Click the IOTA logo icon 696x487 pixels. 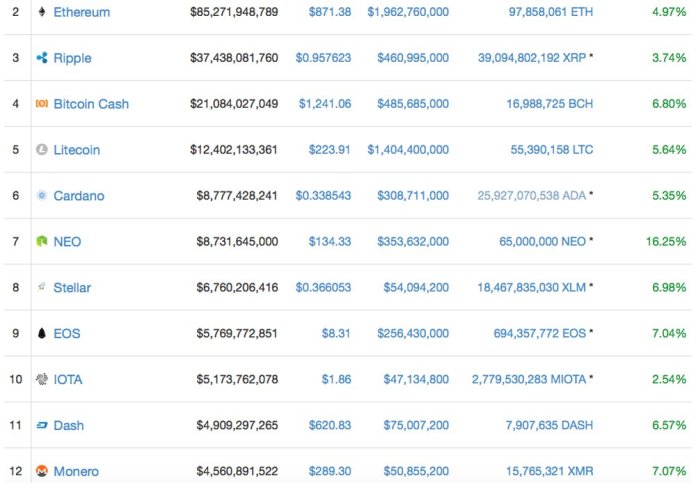coord(41,380)
